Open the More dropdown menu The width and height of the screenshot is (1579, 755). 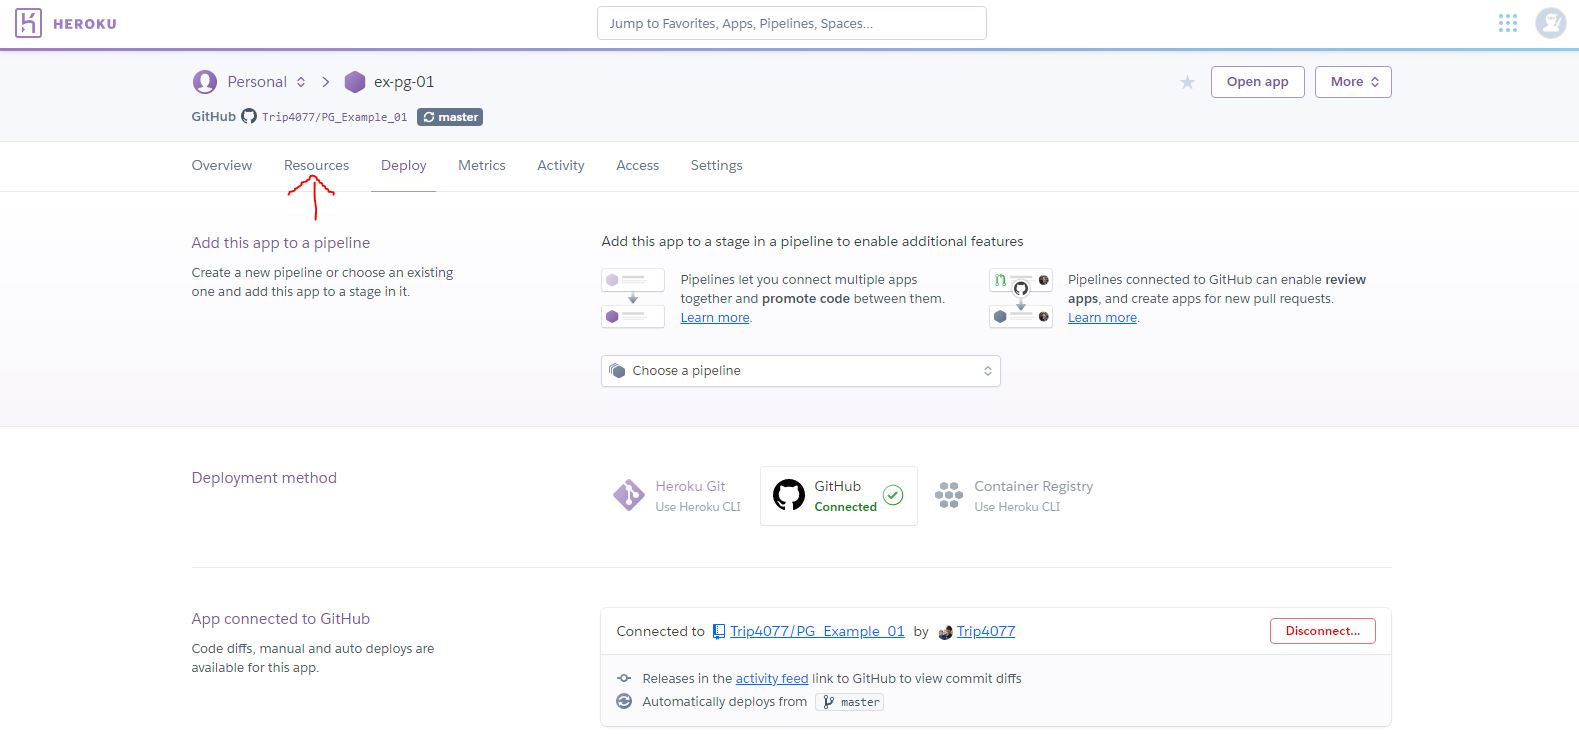[1354, 82]
